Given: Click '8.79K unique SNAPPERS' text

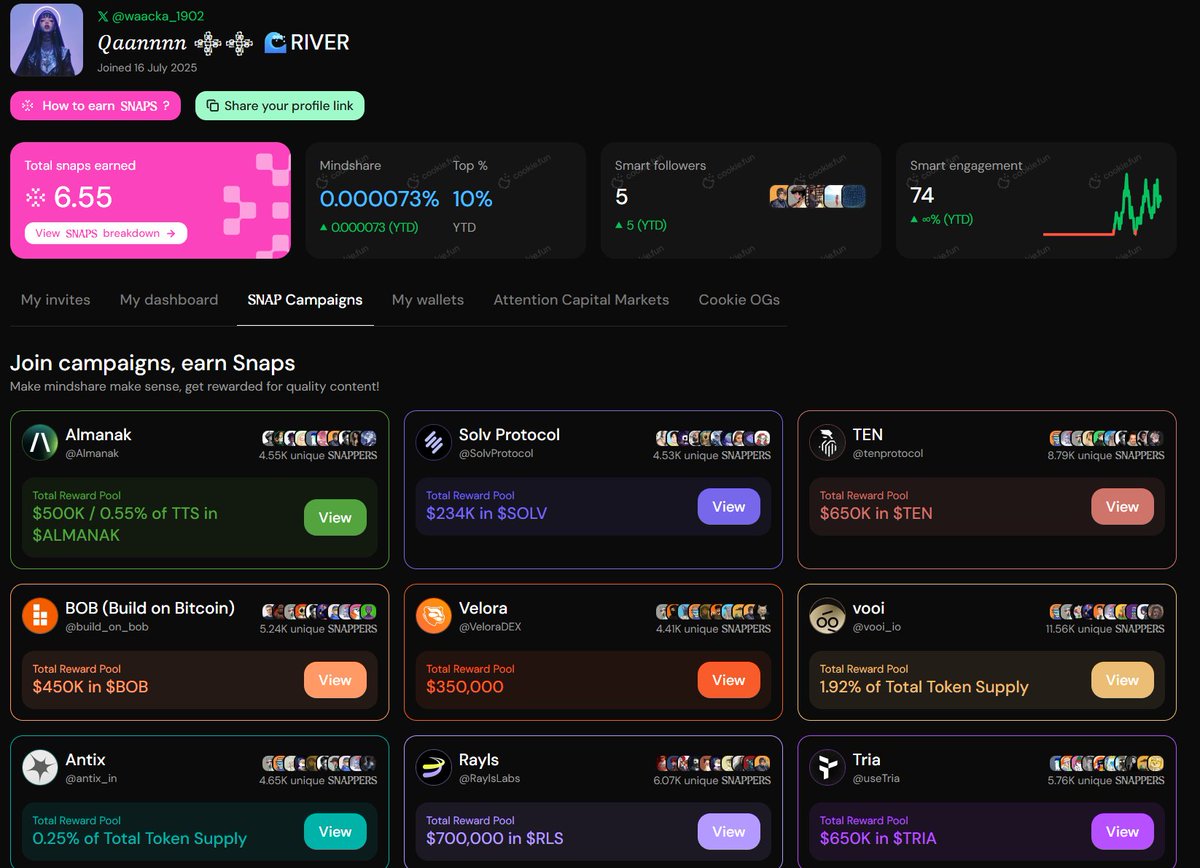Looking at the screenshot, I should click(x=1106, y=455).
